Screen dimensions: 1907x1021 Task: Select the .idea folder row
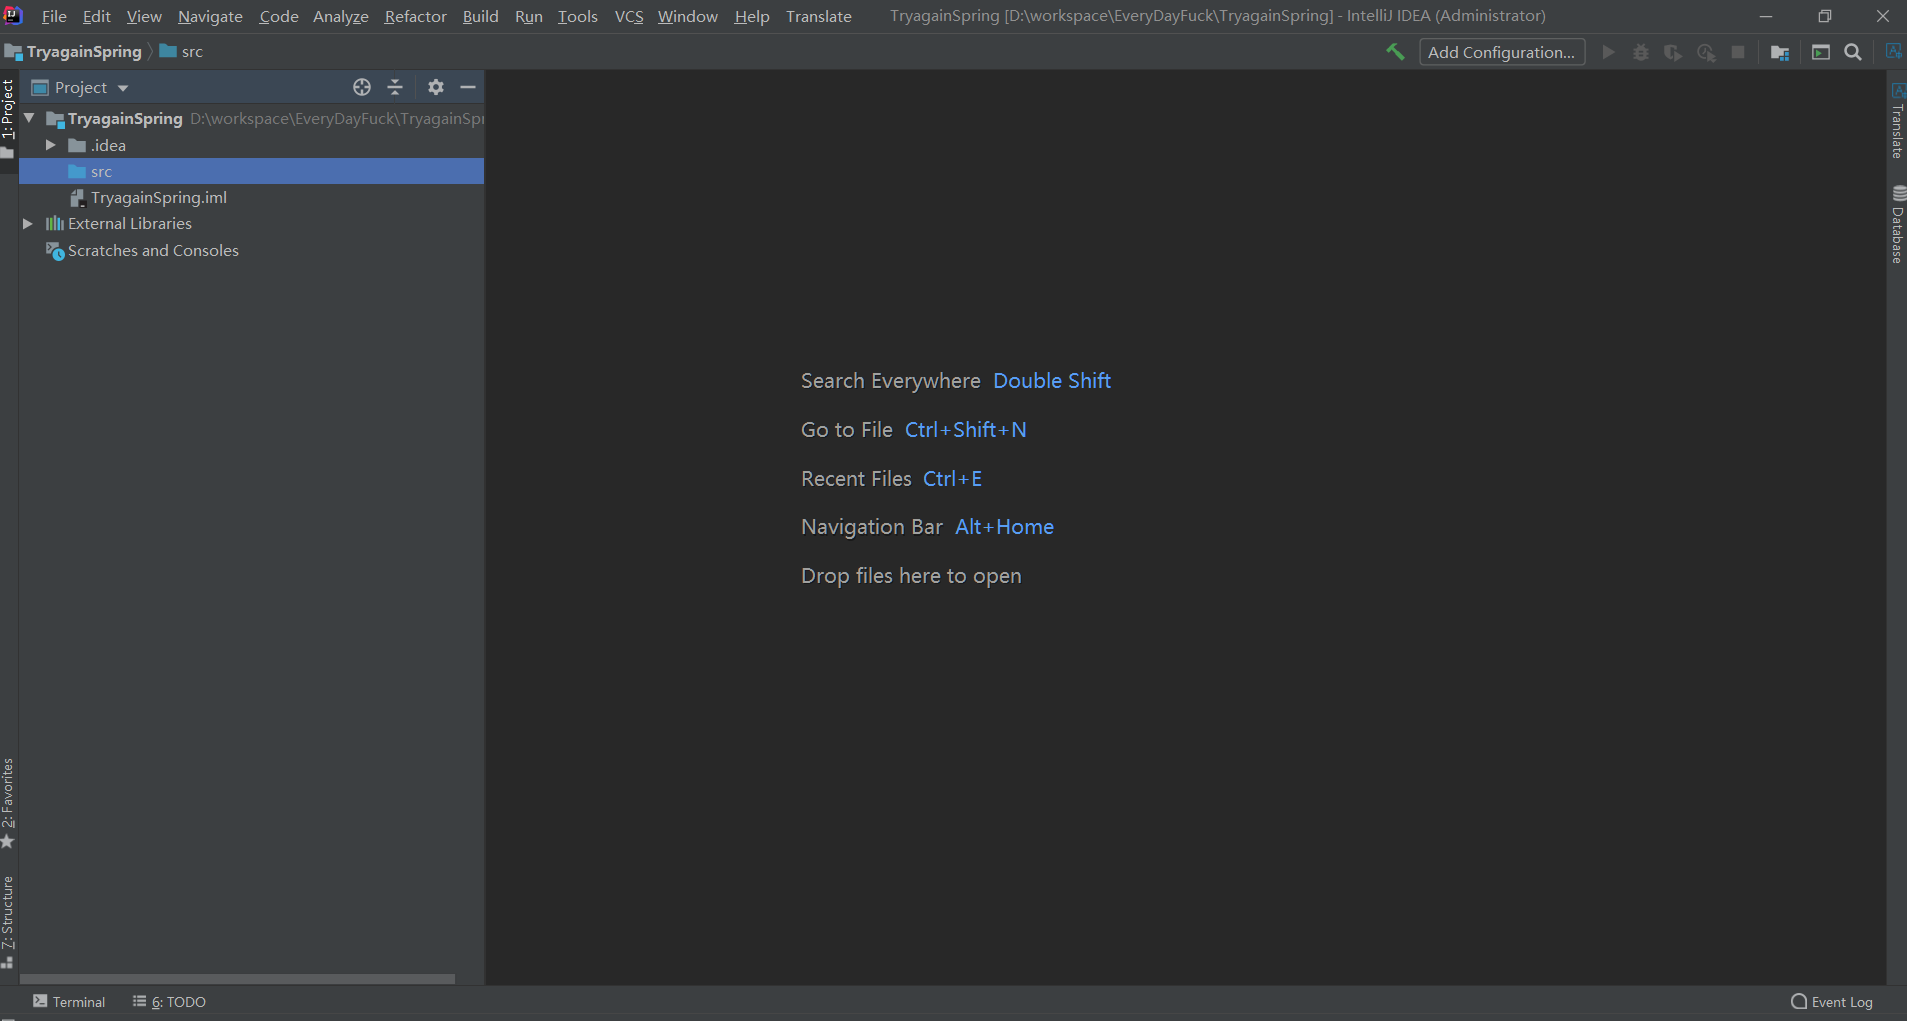[x=251, y=145]
